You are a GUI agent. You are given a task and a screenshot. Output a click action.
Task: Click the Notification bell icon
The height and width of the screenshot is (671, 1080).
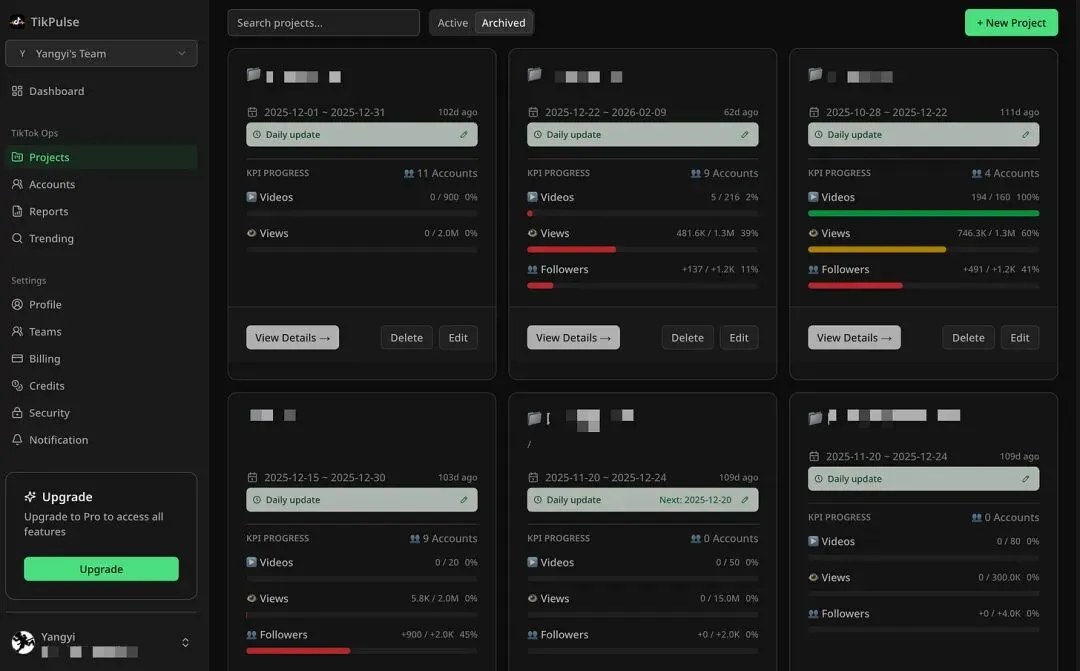coord(17,440)
